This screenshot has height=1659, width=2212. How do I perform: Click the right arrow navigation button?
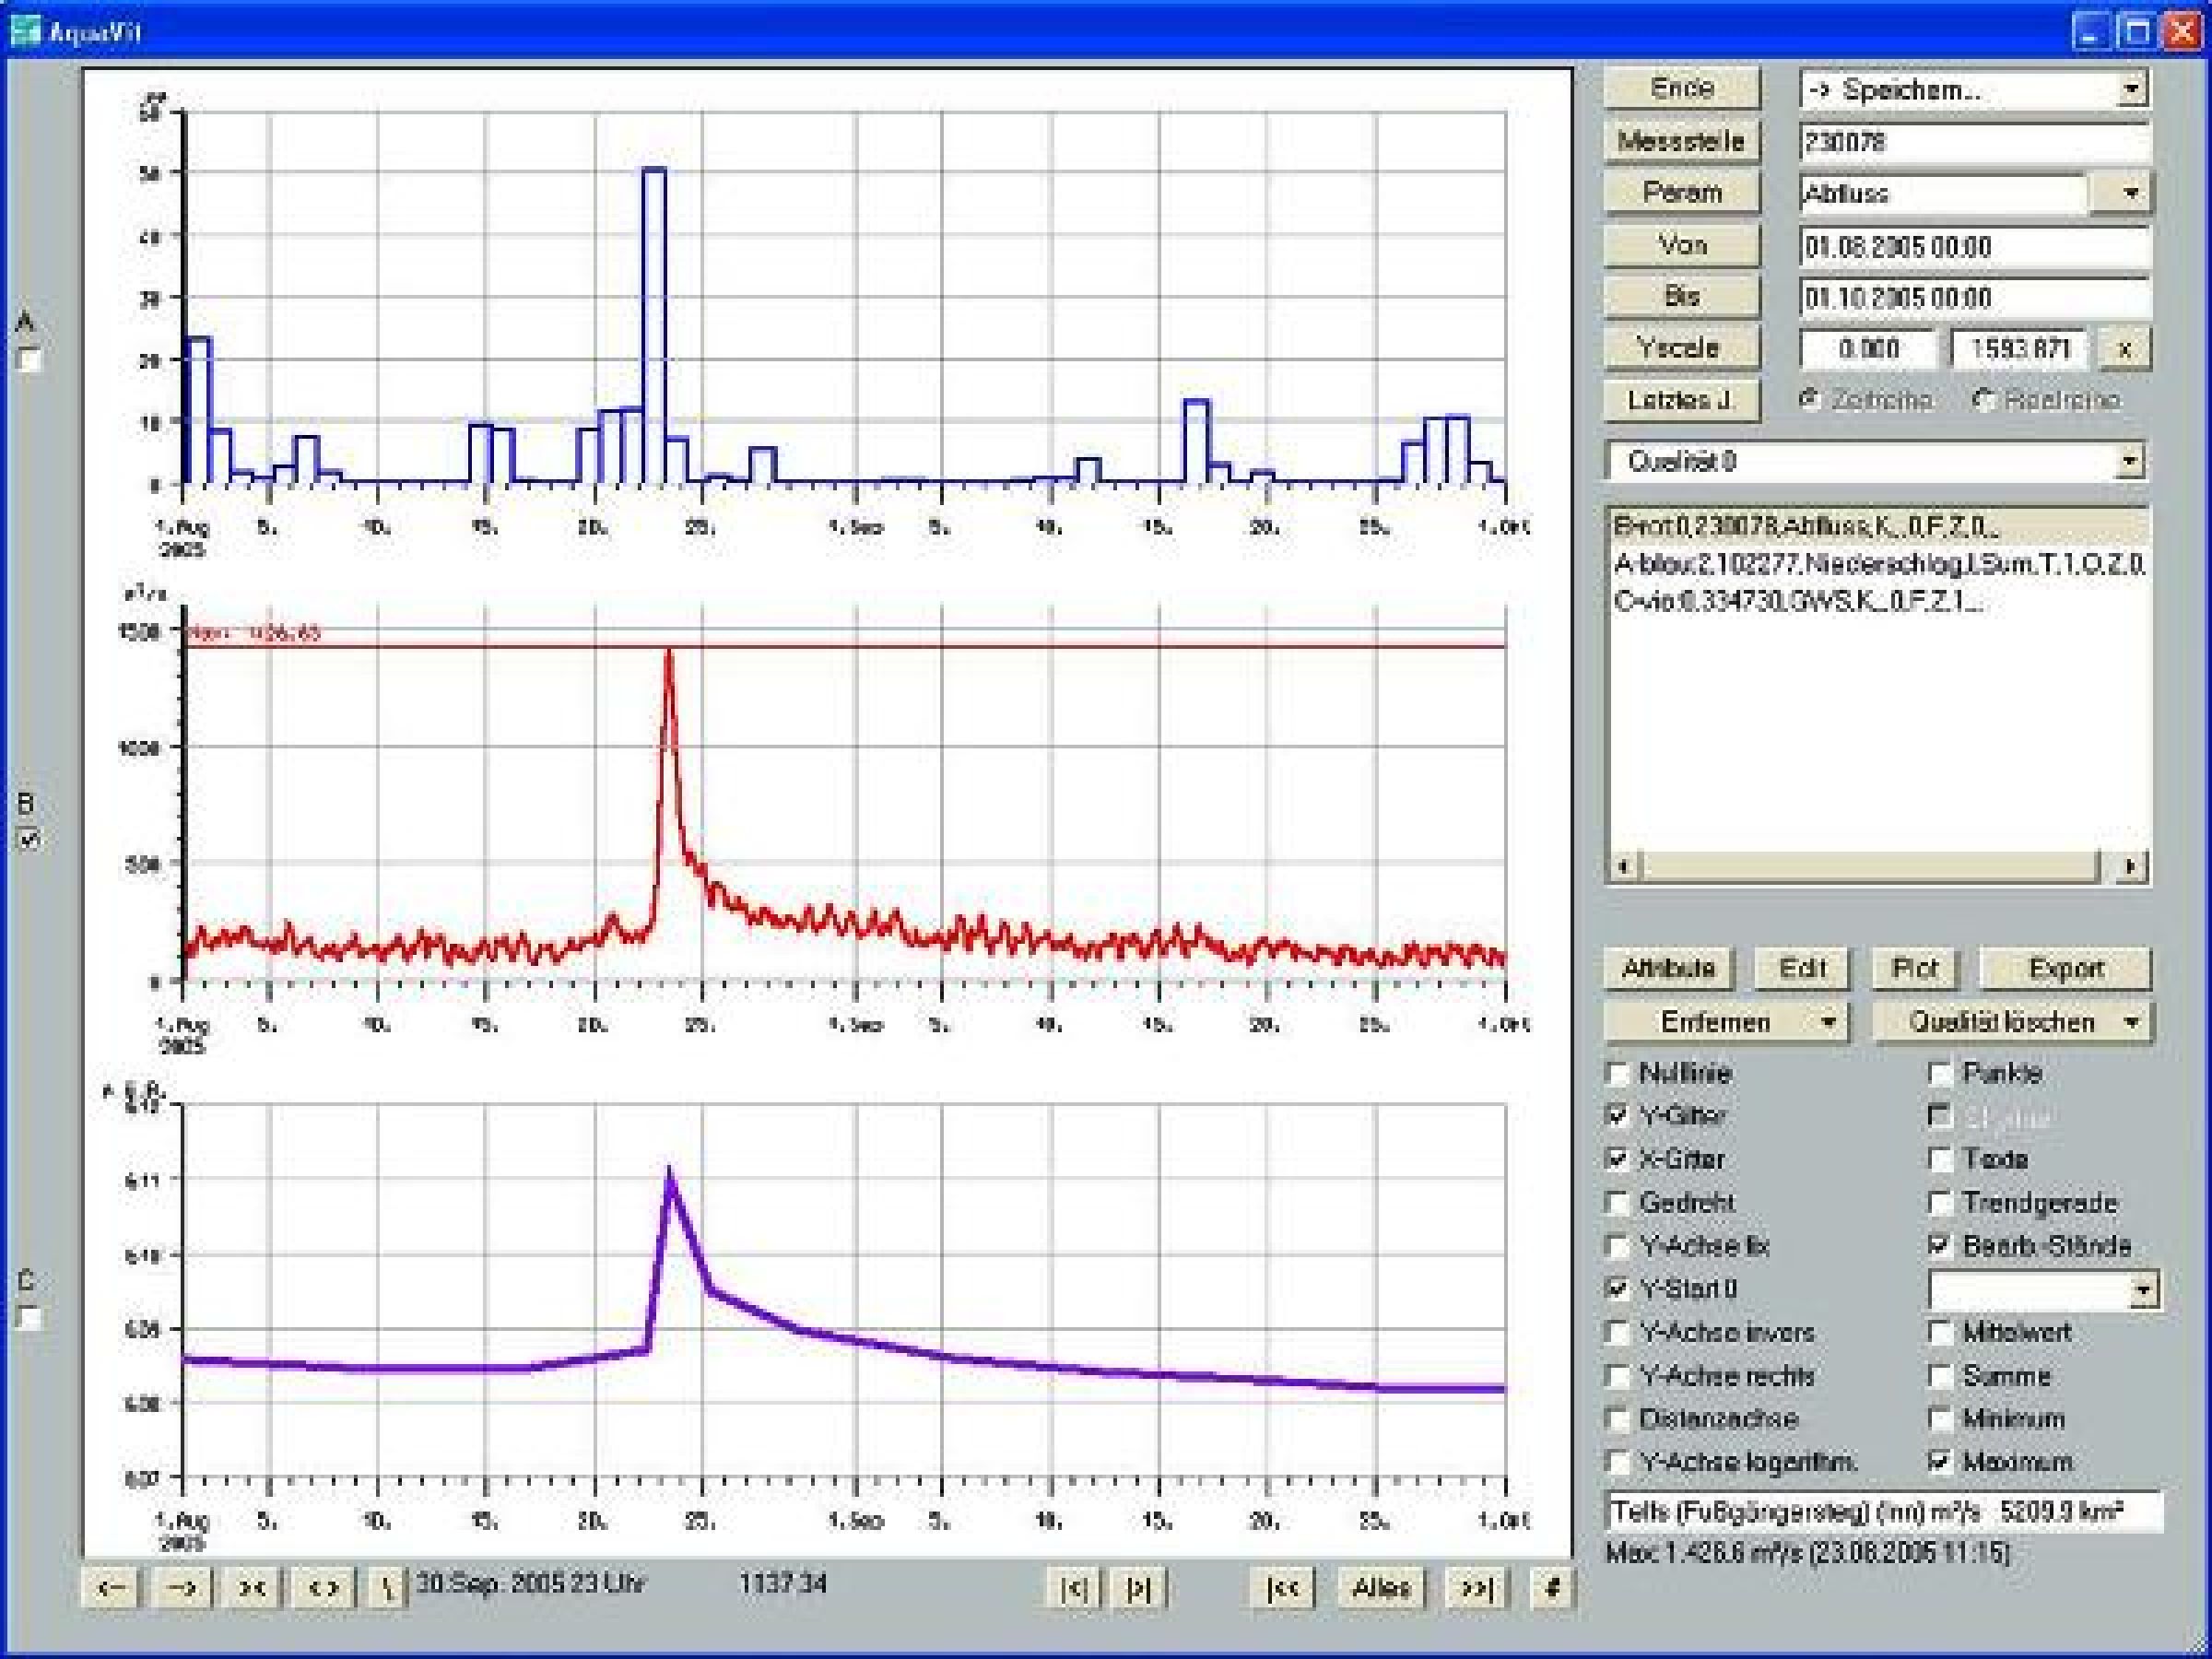pos(182,1588)
